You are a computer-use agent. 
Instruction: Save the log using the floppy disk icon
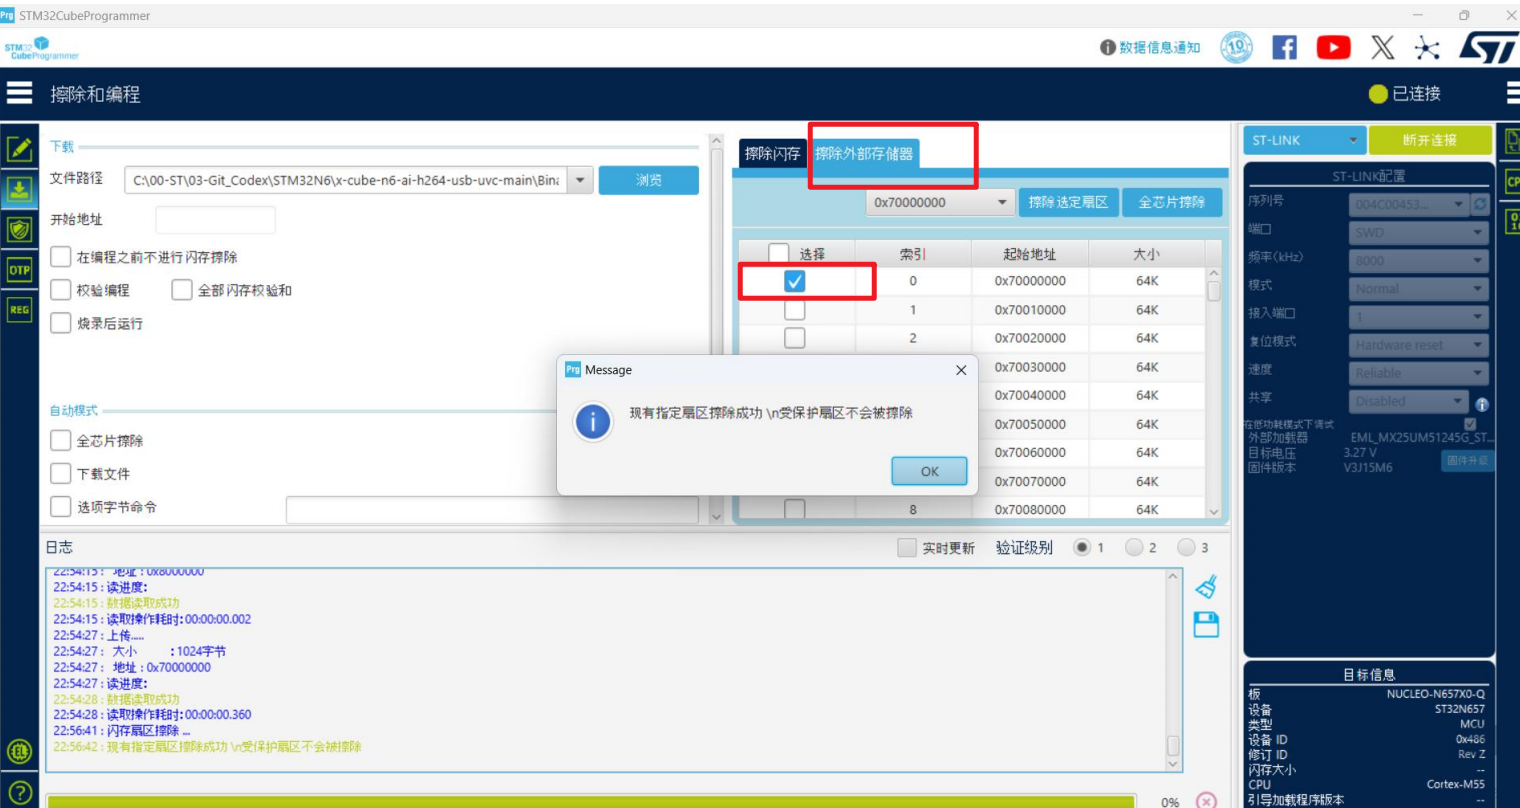(1207, 625)
